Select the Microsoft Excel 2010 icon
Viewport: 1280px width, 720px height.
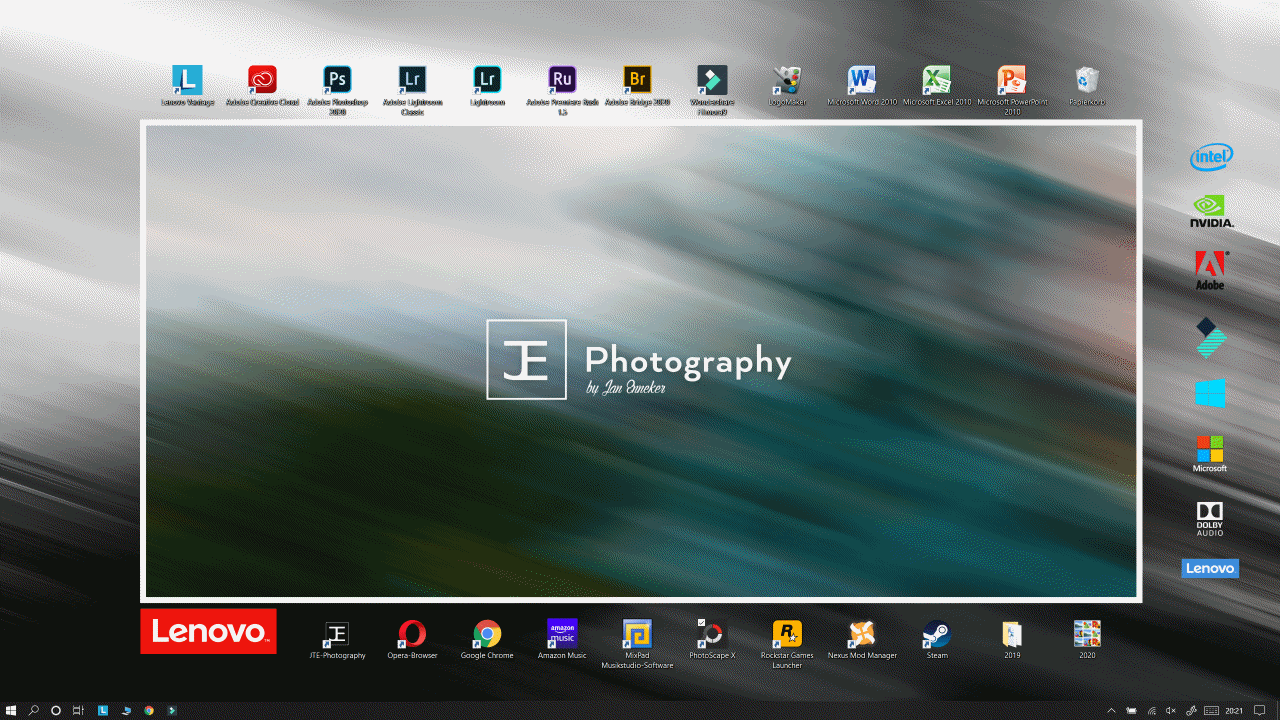(x=937, y=86)
